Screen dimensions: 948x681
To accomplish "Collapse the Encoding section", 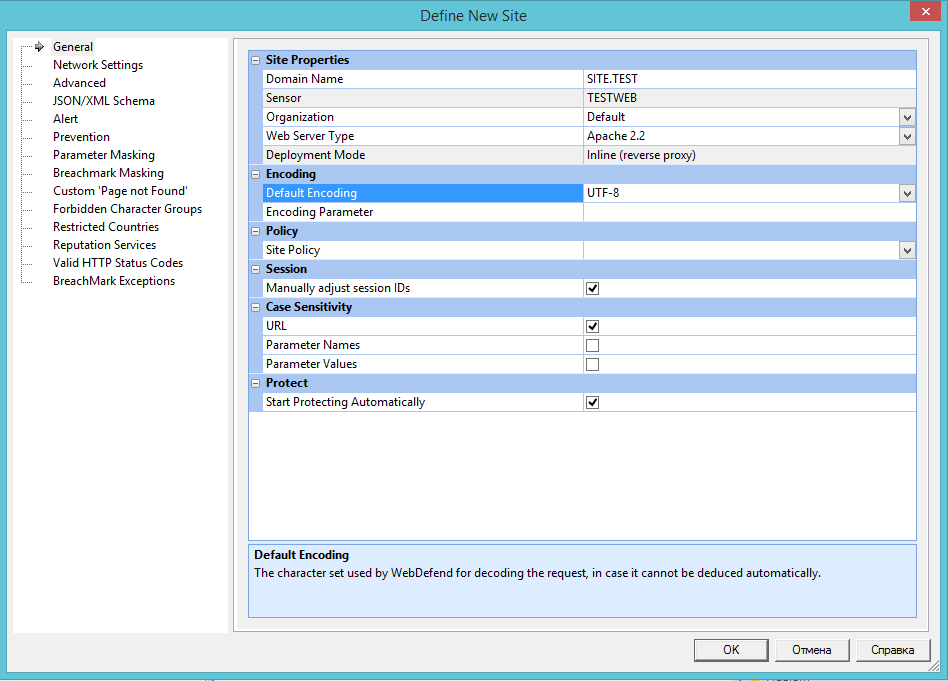I will 256,175.
